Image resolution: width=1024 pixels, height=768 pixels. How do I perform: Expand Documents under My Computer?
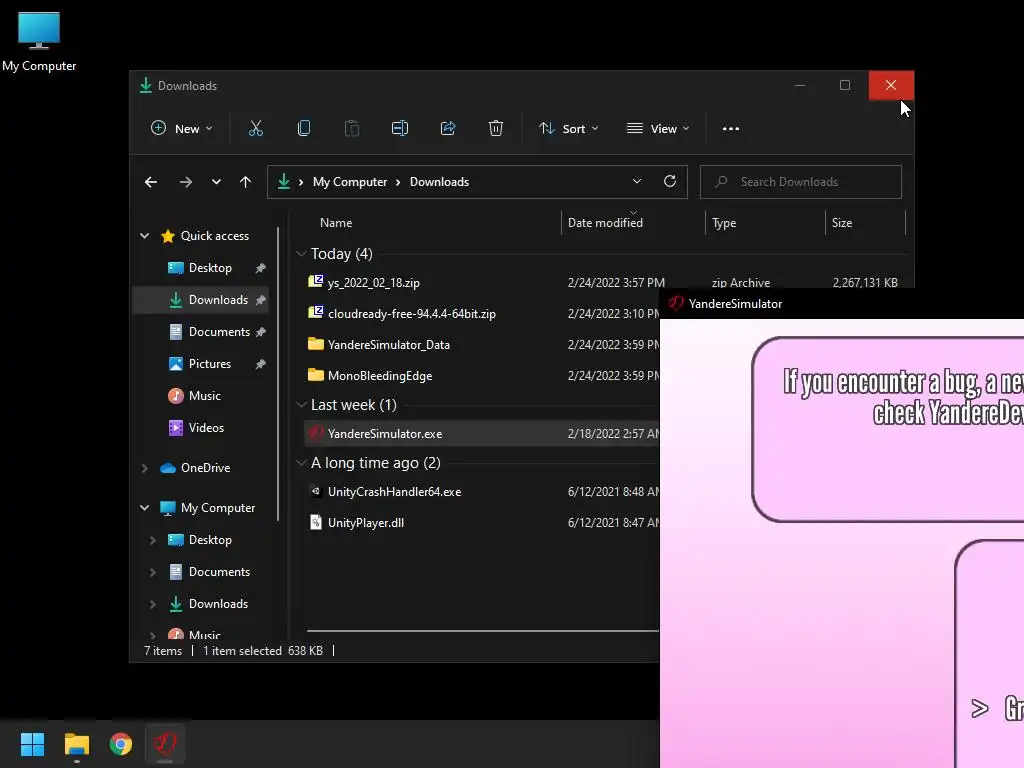click(152, 572)
